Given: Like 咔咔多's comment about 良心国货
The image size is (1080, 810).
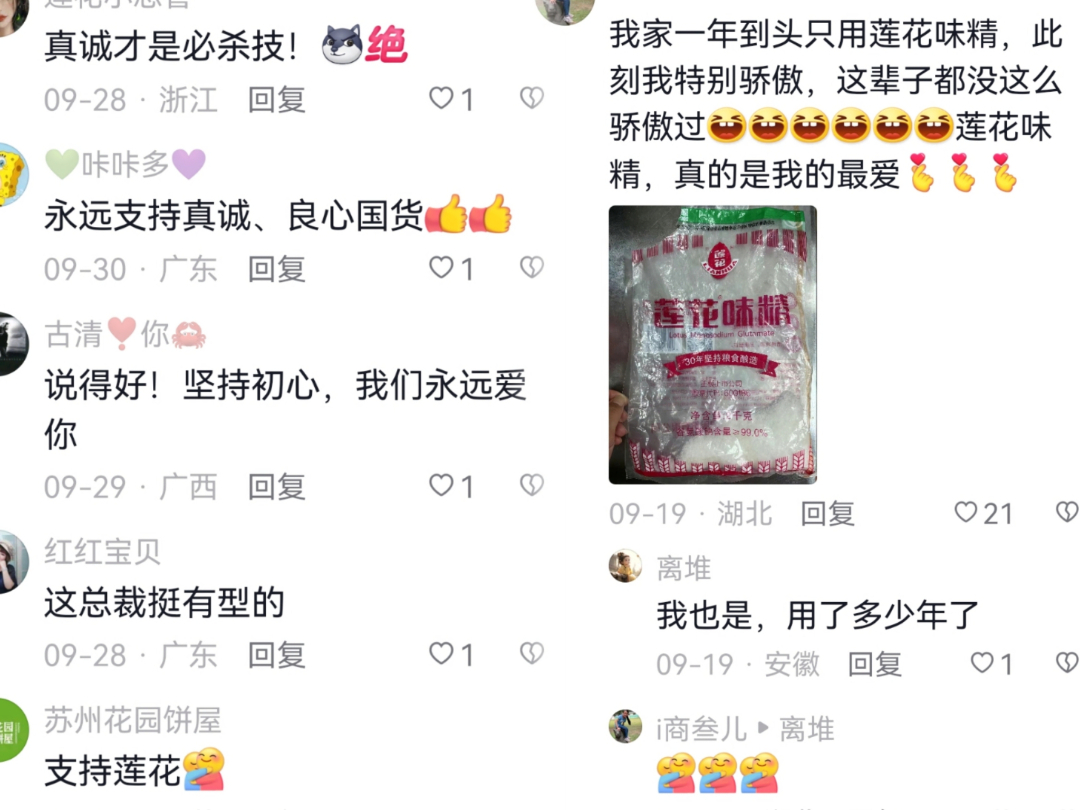Looking at the screenshot, I should click(451, 268).
